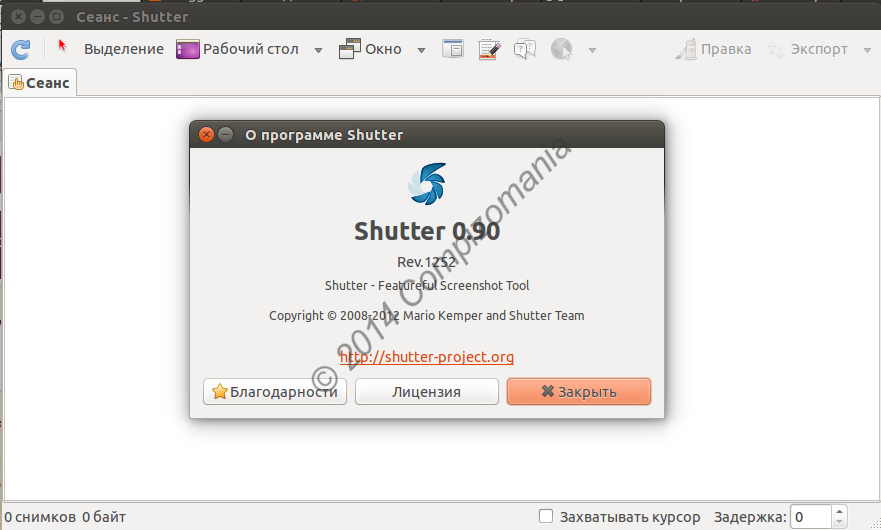Open the Благодарности credits button
This screenshot has height=530, width=881.
pyautogui.click(x=275, y=391)
